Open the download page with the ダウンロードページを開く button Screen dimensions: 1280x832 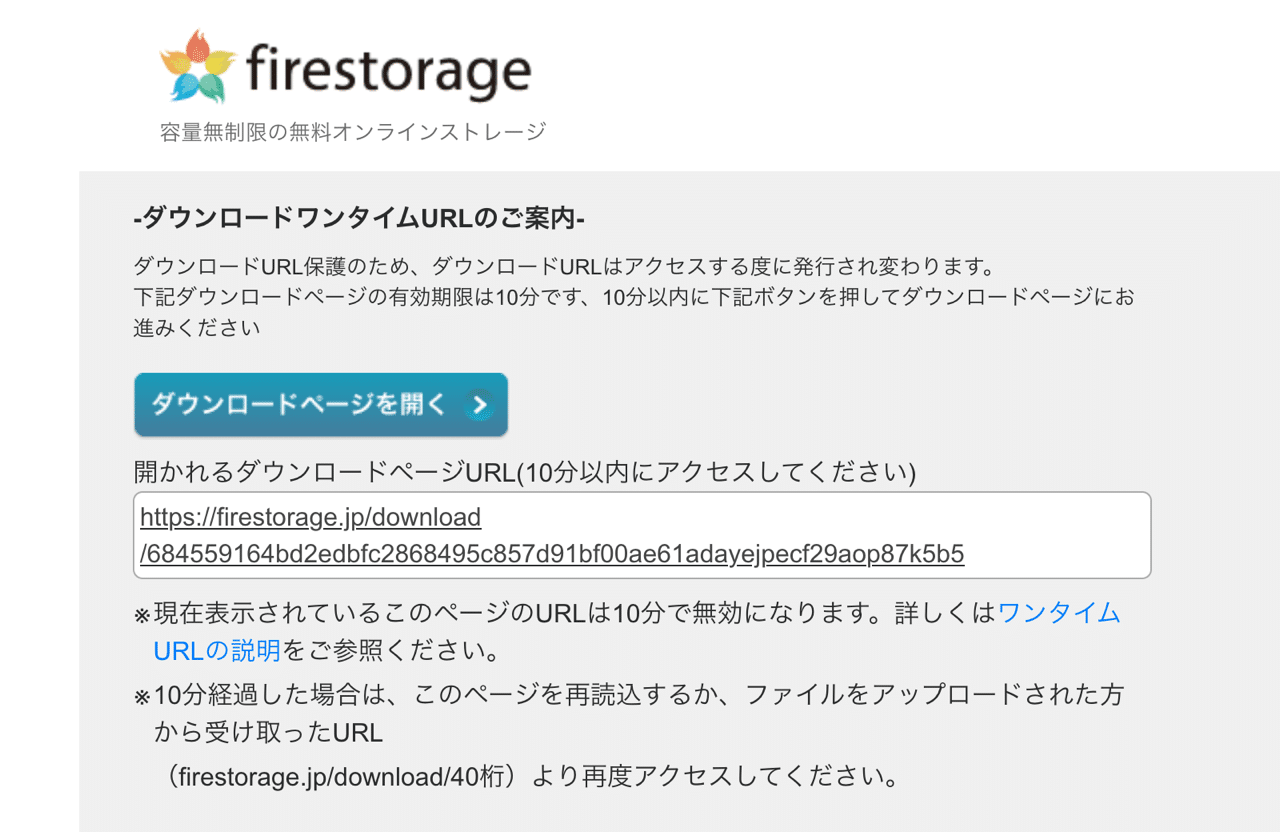pyautogui.click(x=300, y=404)
